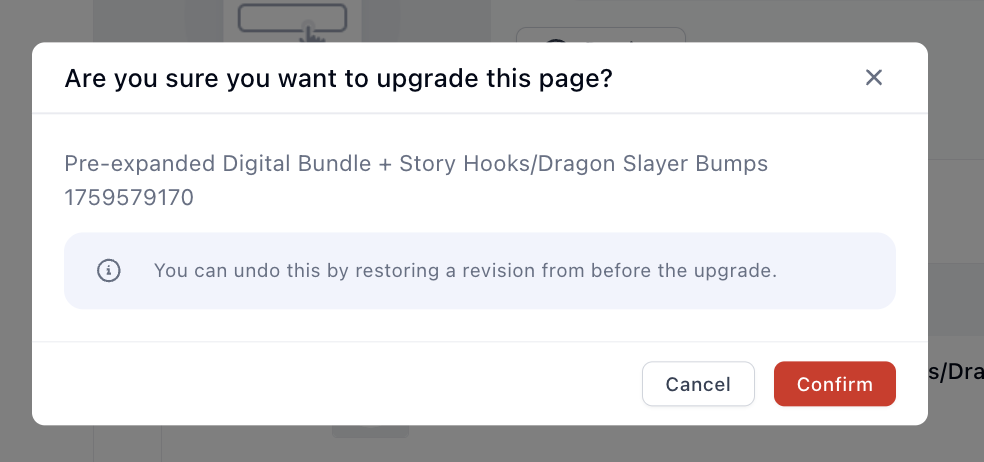Click the hand pointer in the background illustration
This screenshot has width=984, height=462.
click(x=313, y=33)
